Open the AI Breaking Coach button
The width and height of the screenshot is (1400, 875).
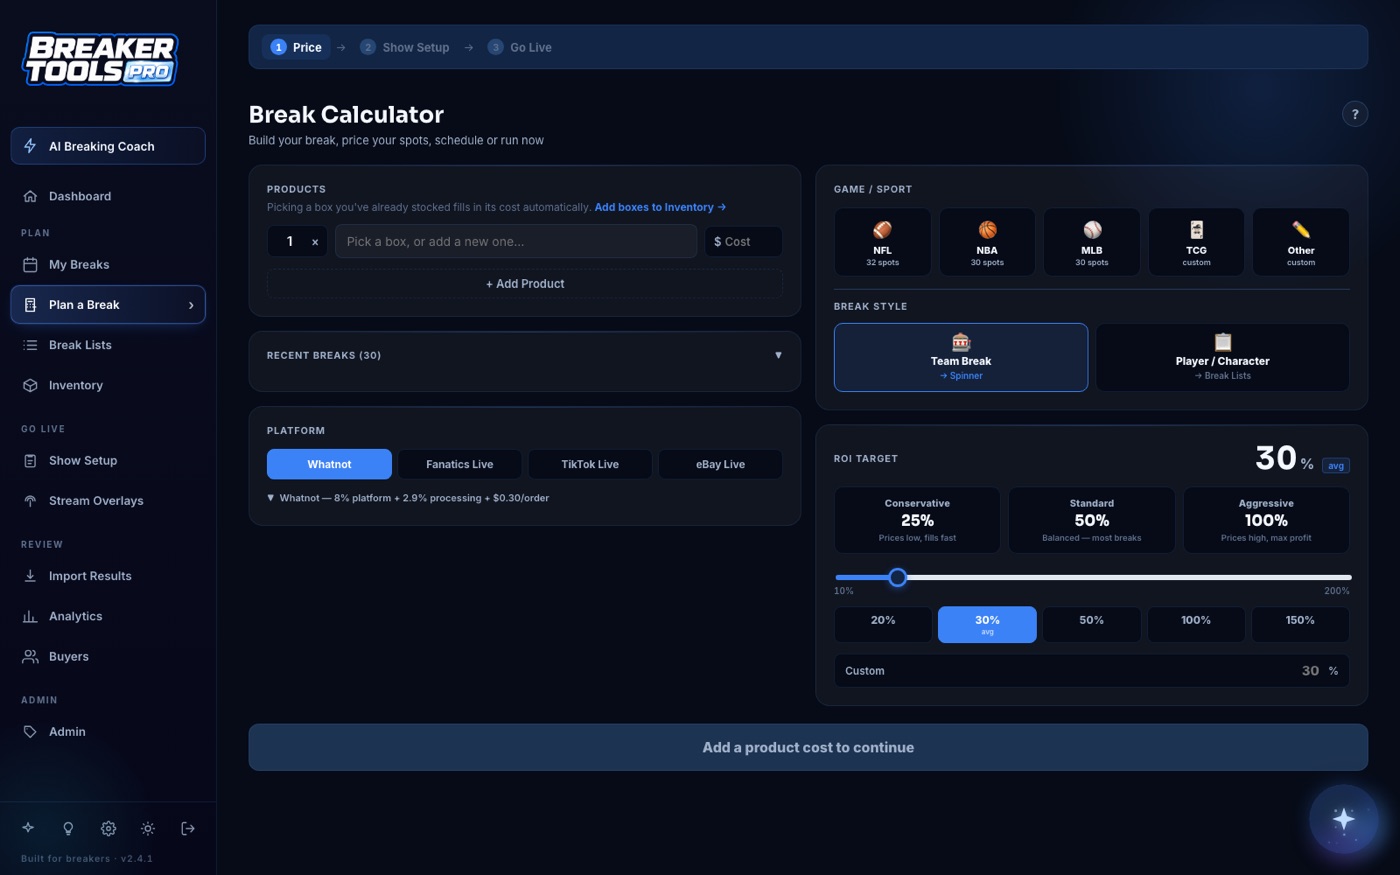pos(108,146)
